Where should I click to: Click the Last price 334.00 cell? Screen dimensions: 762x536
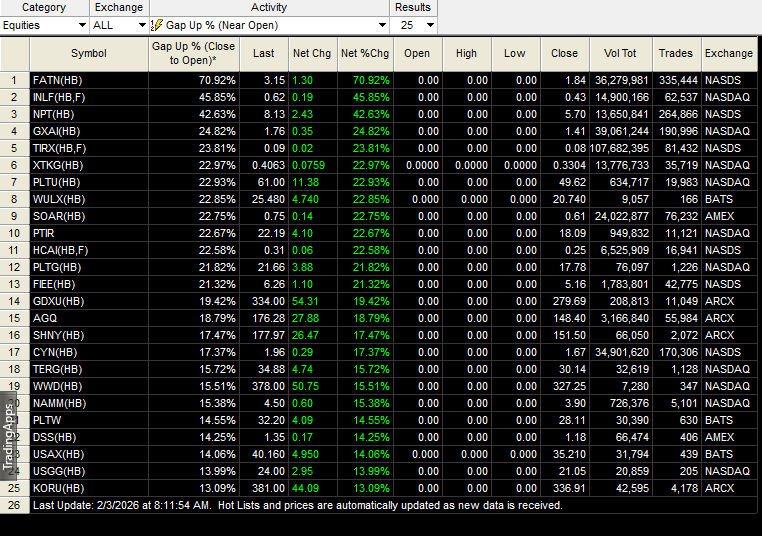tap(264, 301)
